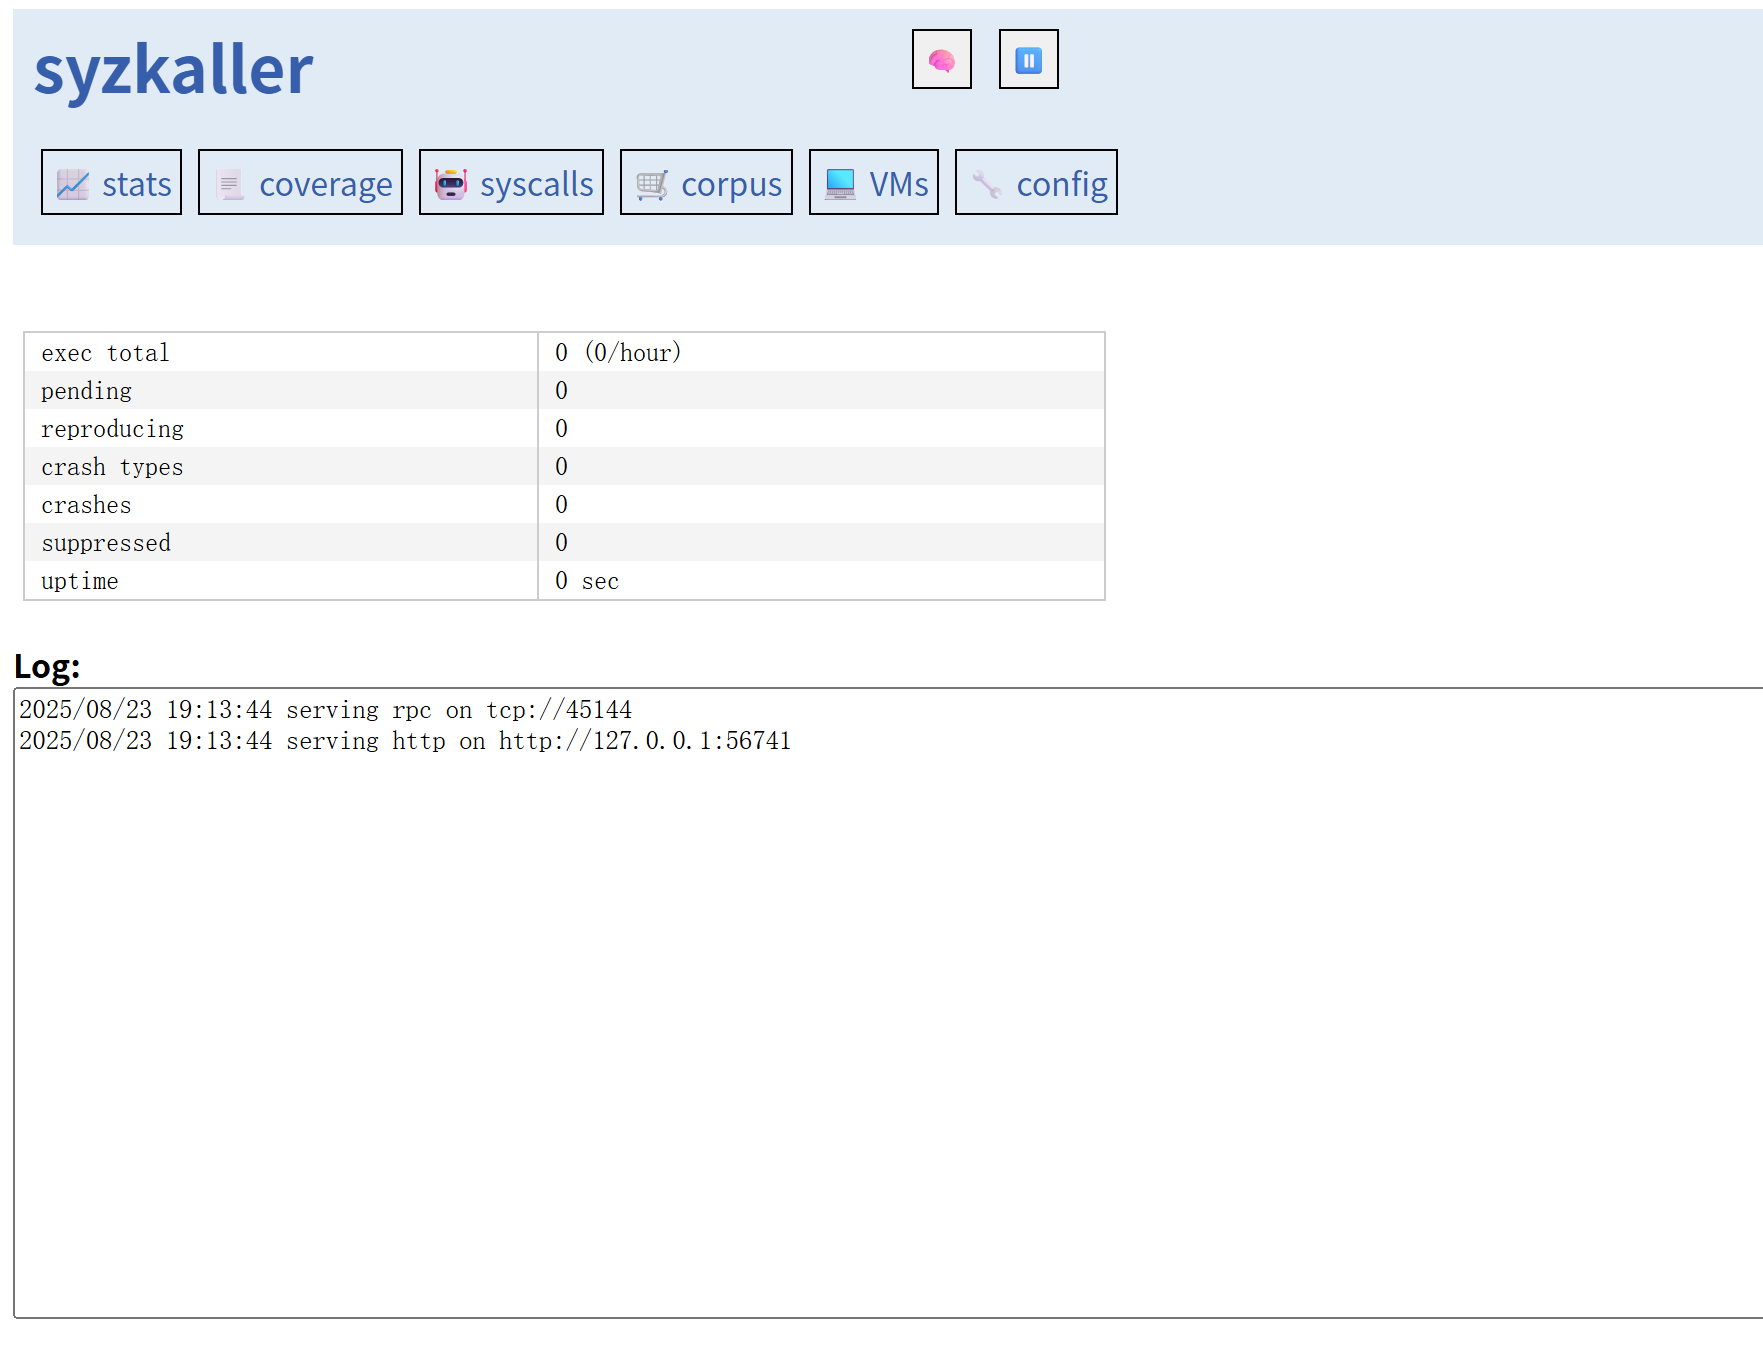Click the serving http log line
The width and height of the screenshot is (1763, 1350).
405,741
